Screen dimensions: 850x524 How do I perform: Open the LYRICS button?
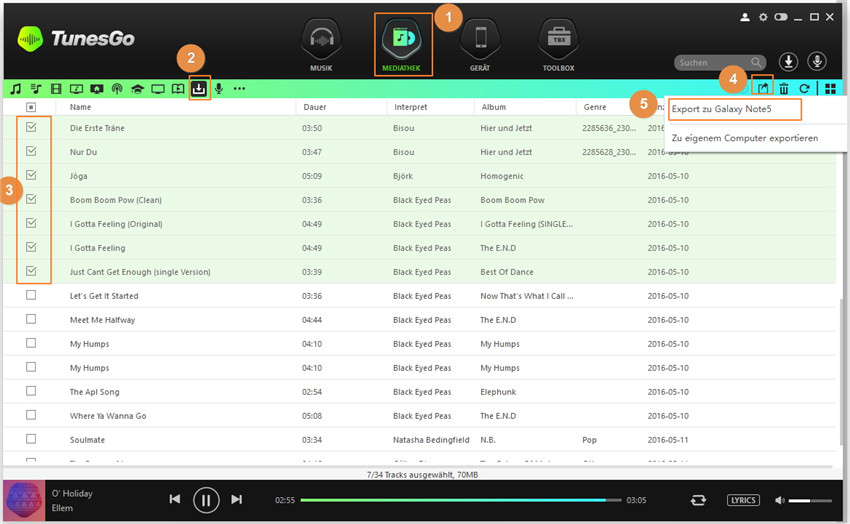tap(743, 500)
